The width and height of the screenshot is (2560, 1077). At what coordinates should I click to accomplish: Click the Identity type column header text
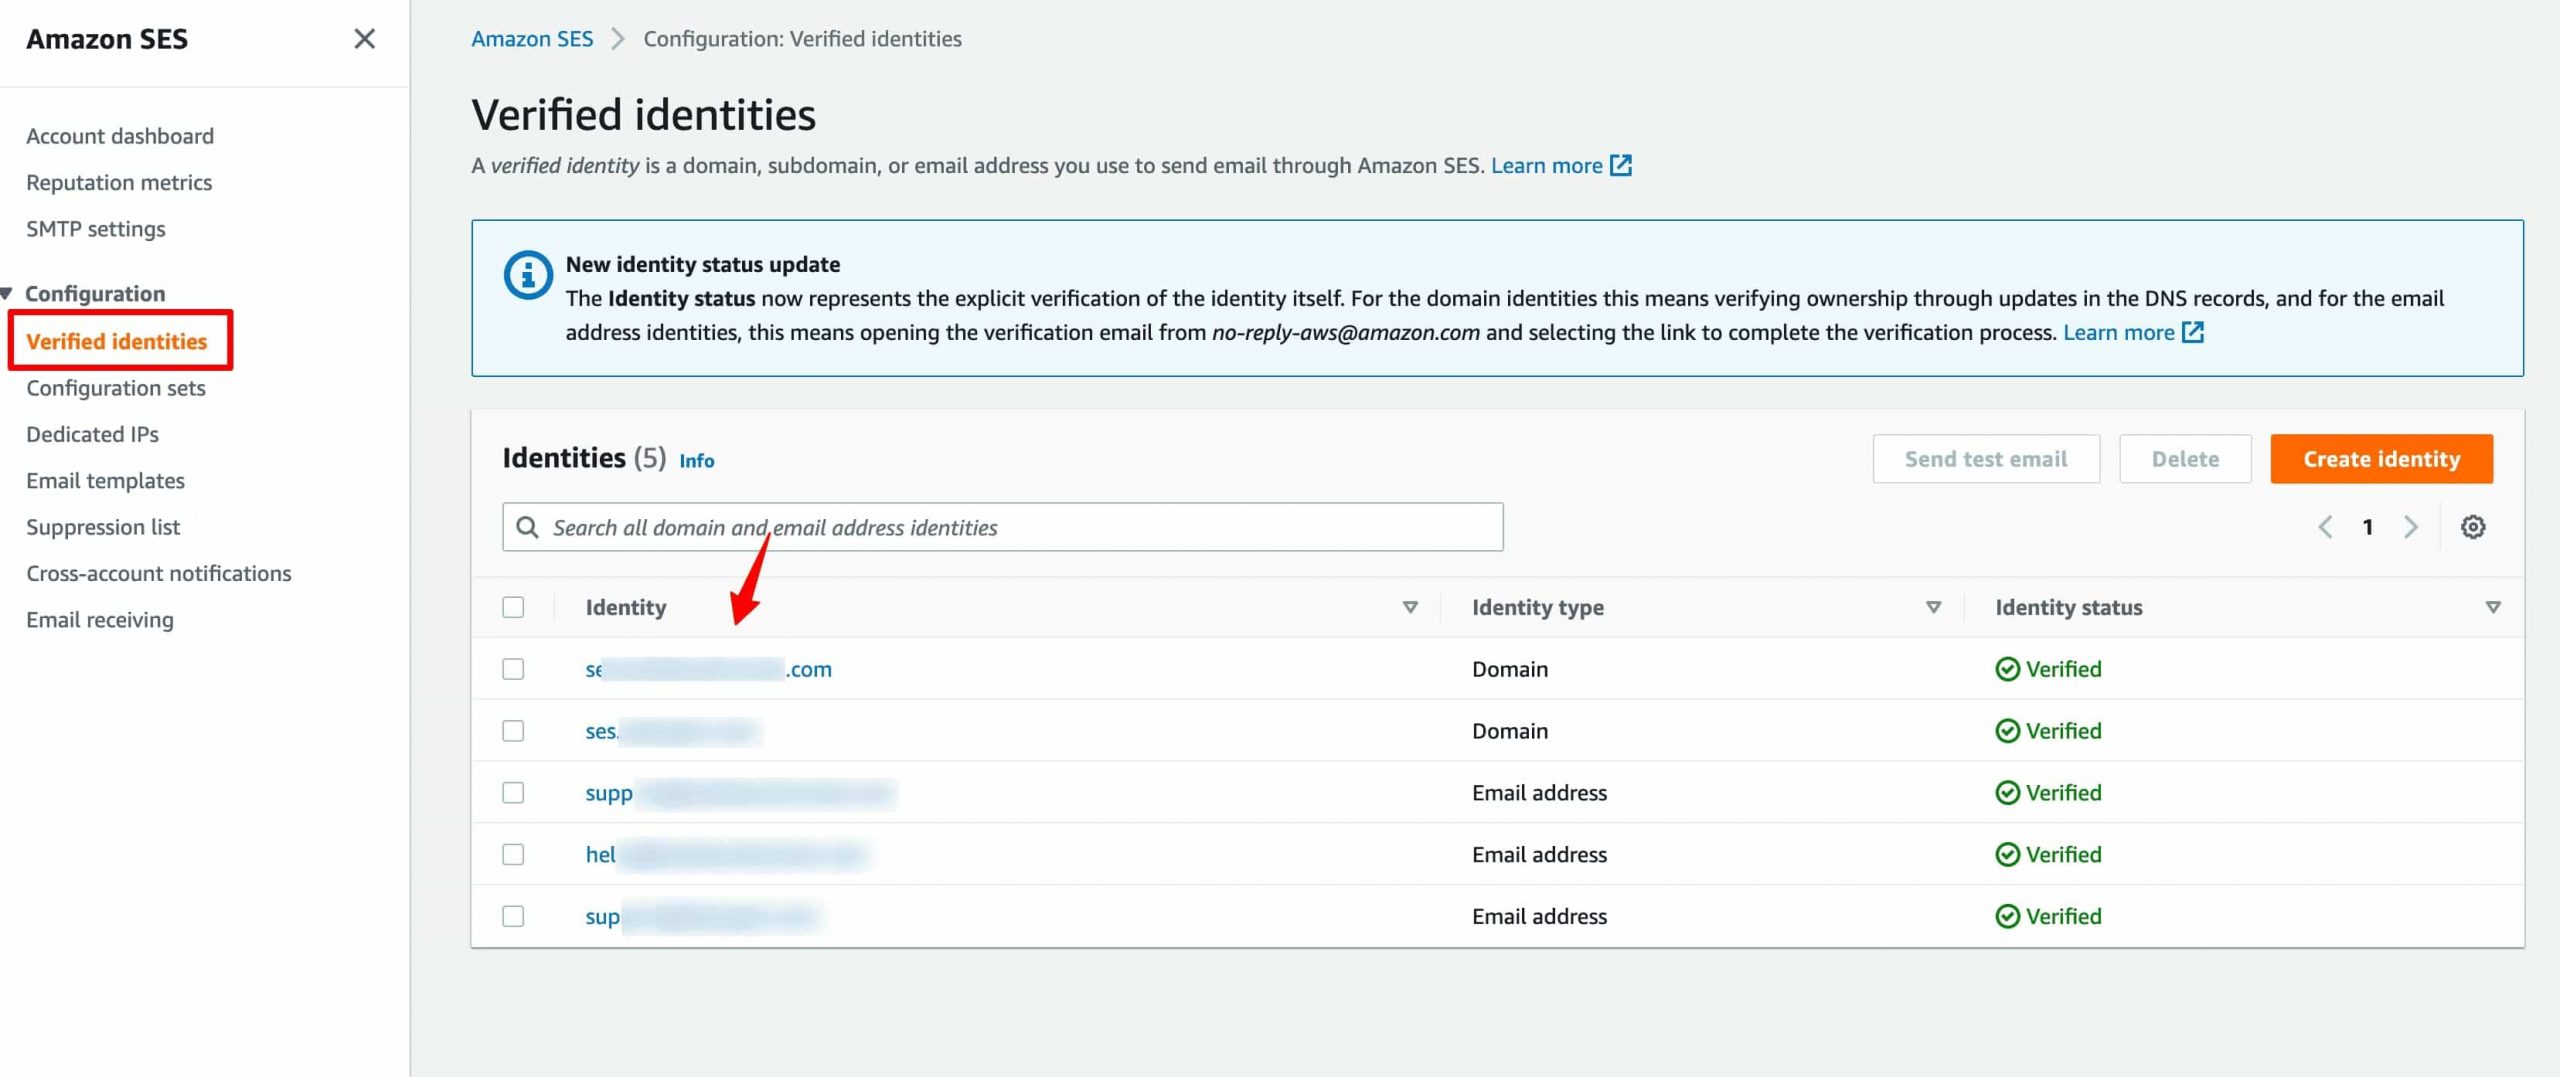click(1538, 607)
